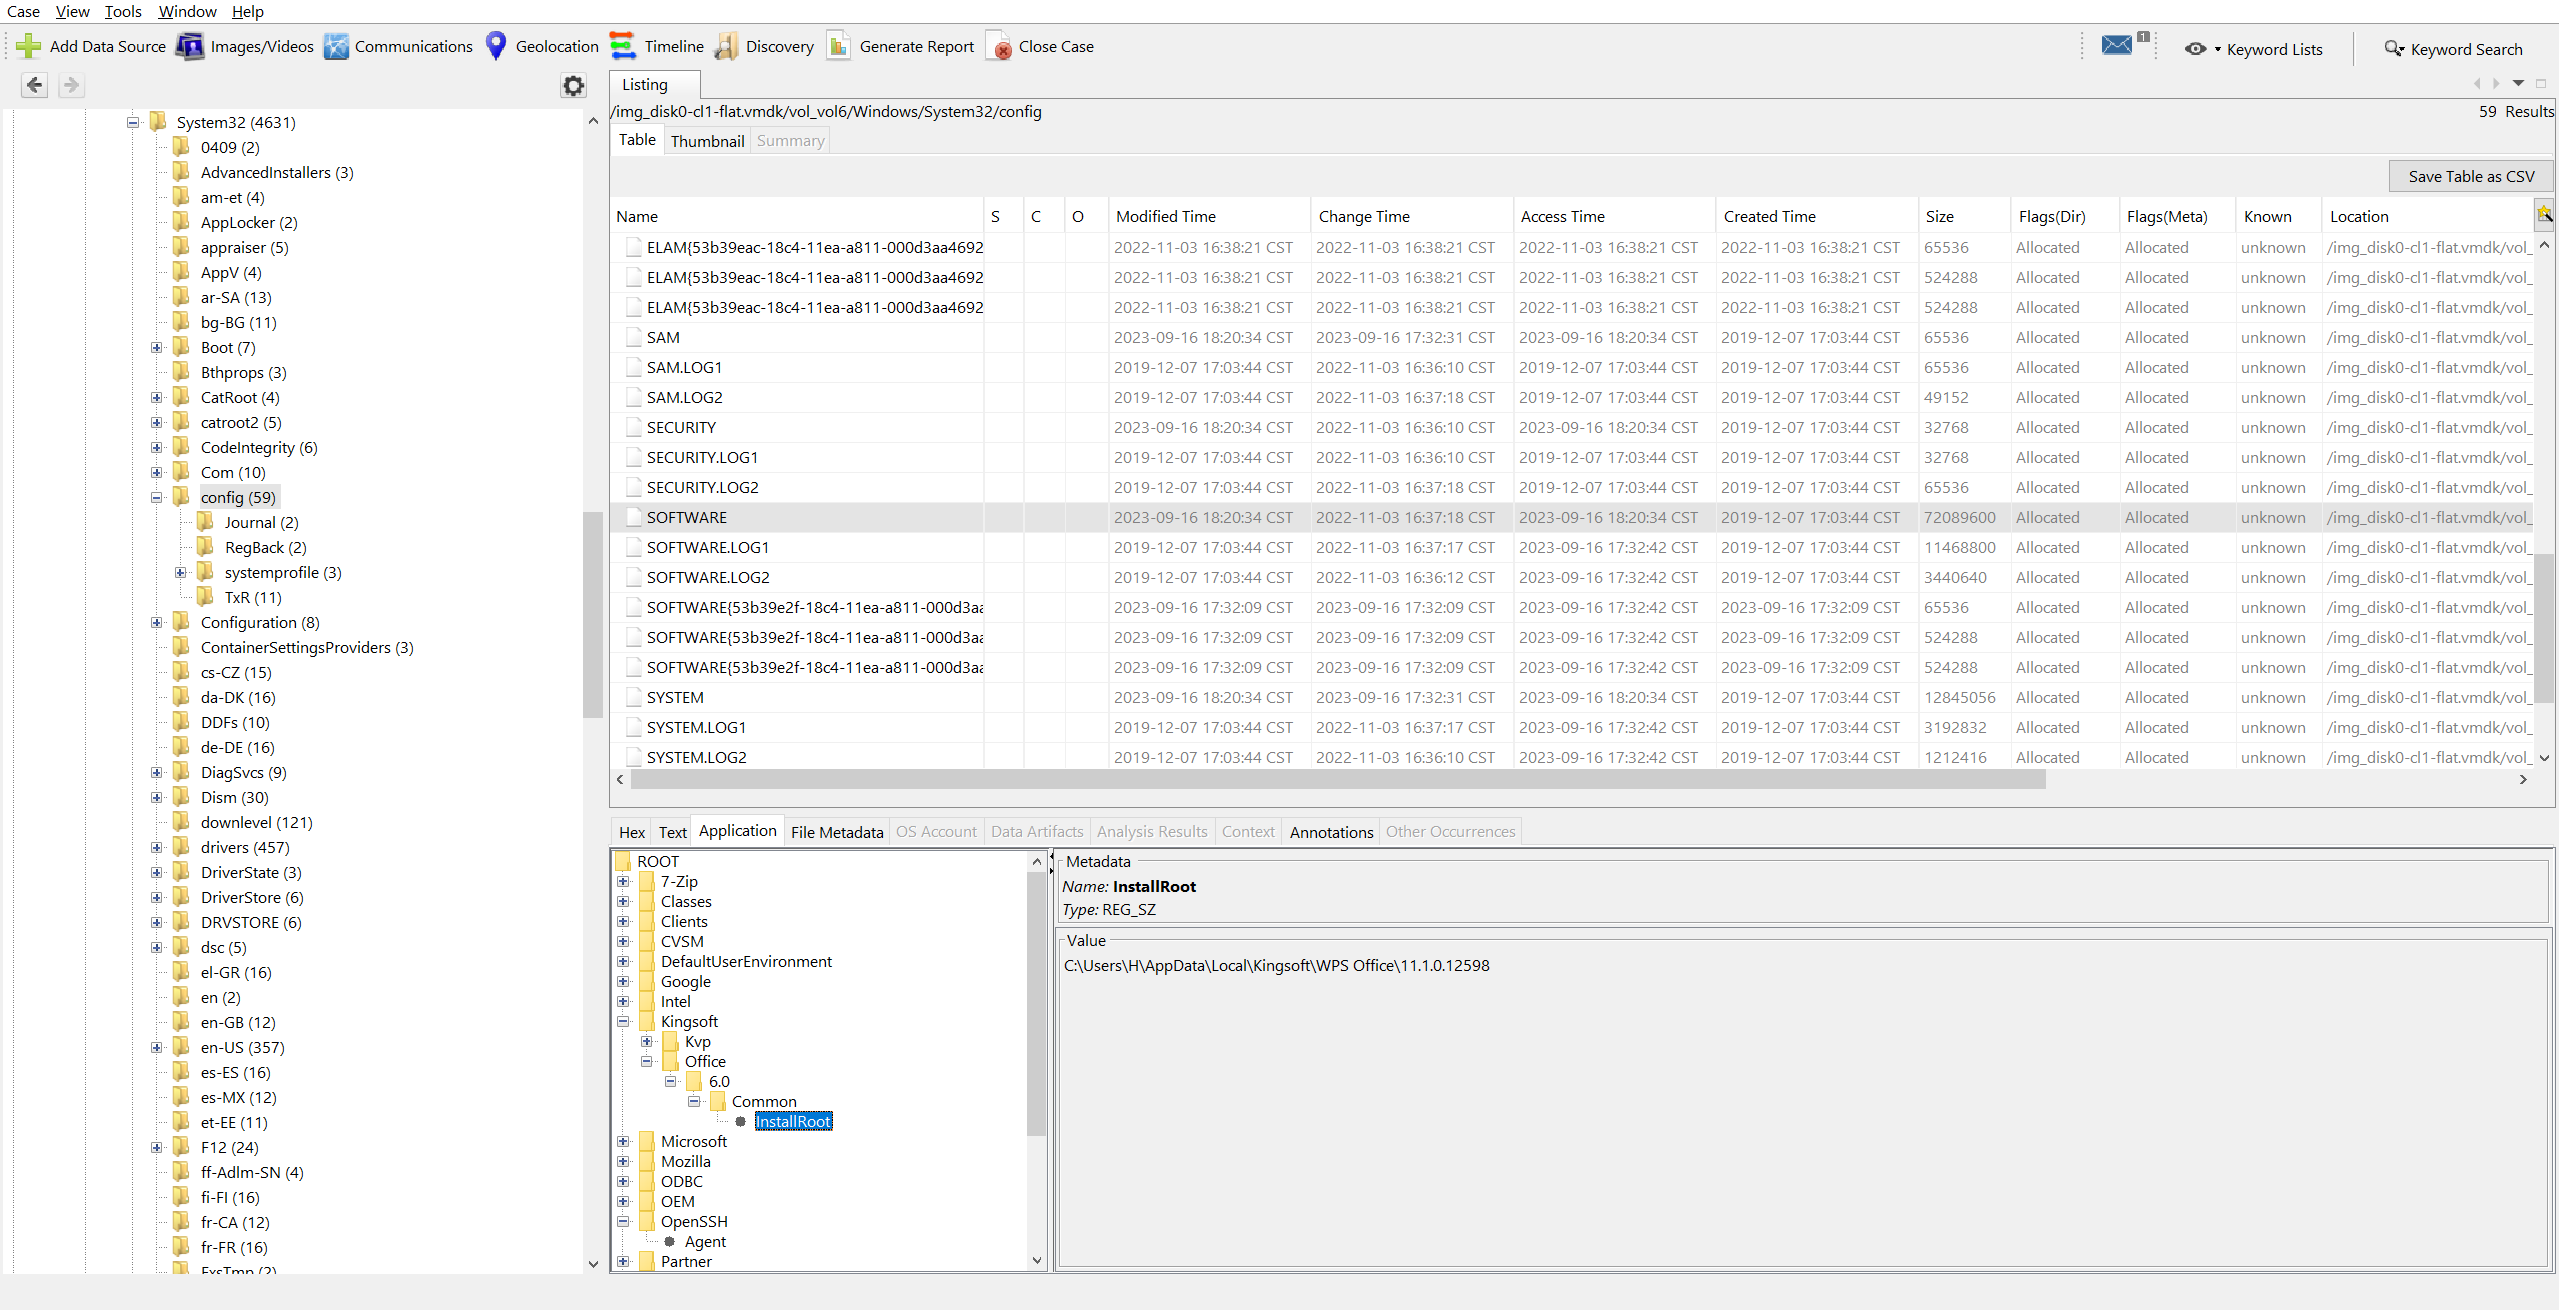Click the column chooser icon in table header
The image size is (2560, 1310).
[x=2544, y=214]
